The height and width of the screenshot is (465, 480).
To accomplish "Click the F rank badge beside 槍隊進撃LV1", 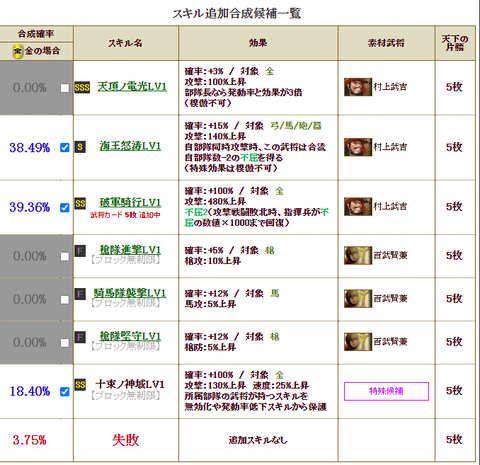I will pos(80,251).
